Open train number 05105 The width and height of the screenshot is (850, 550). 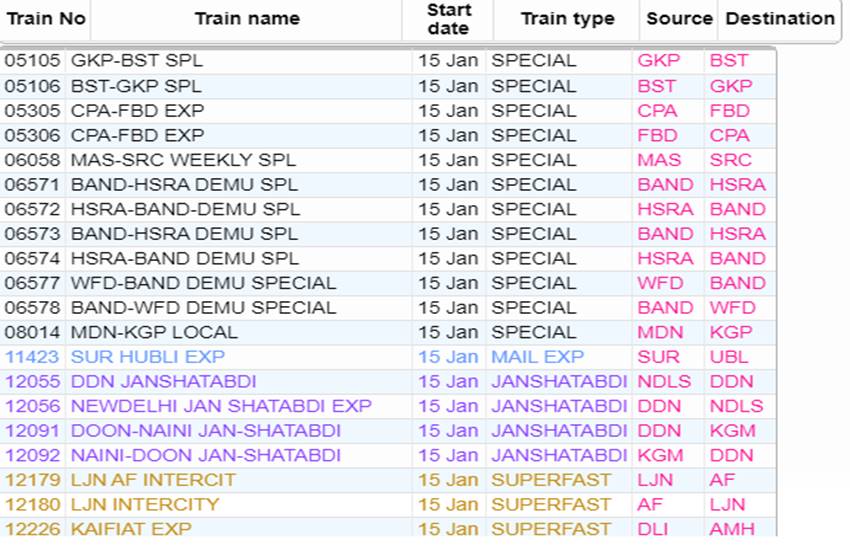pos(32,61)
